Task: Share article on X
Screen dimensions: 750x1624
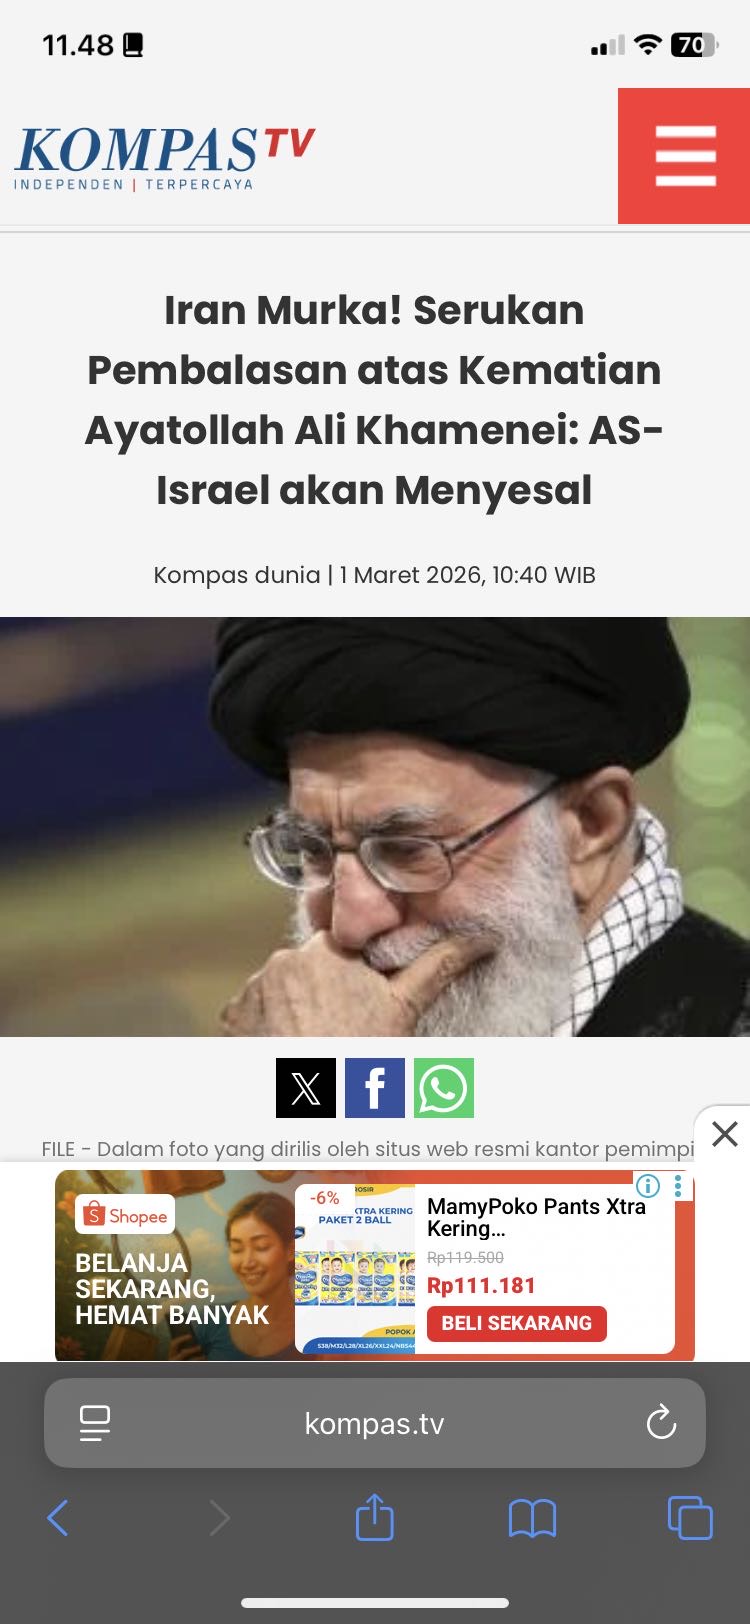Action: (x=305, y=1088)
